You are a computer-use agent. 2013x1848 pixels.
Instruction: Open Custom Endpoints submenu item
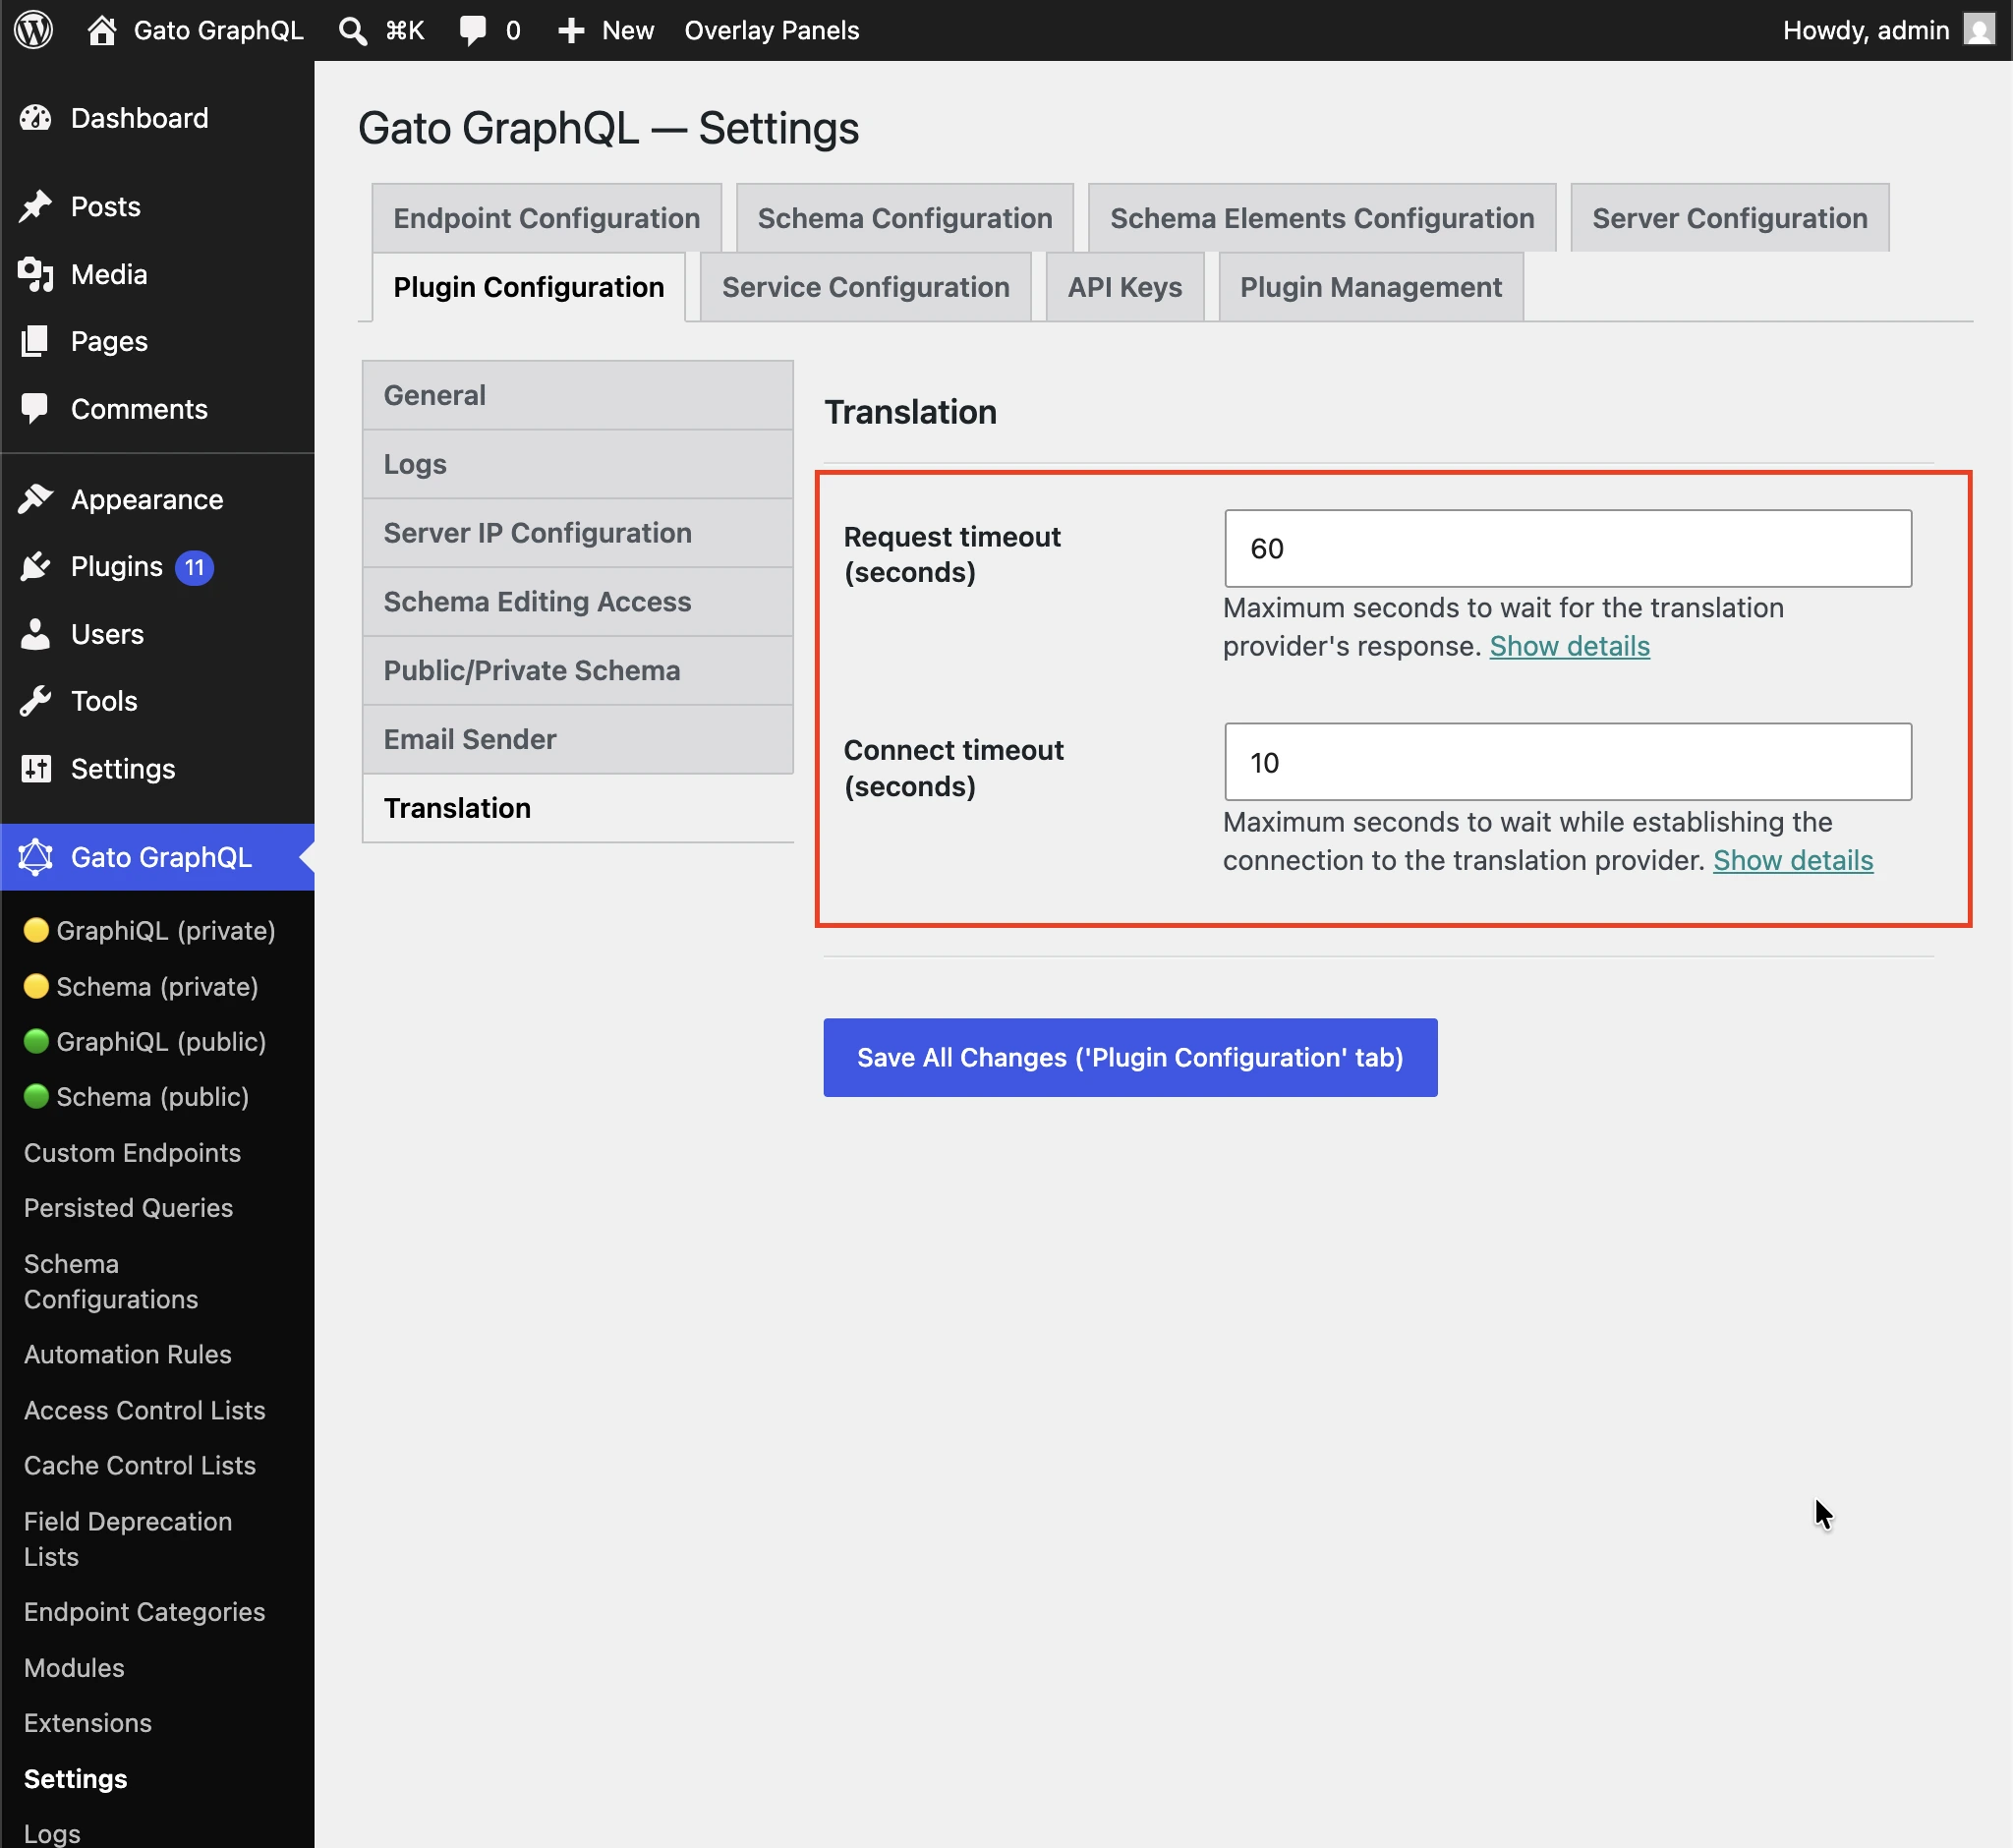(x=132, y=1152)
